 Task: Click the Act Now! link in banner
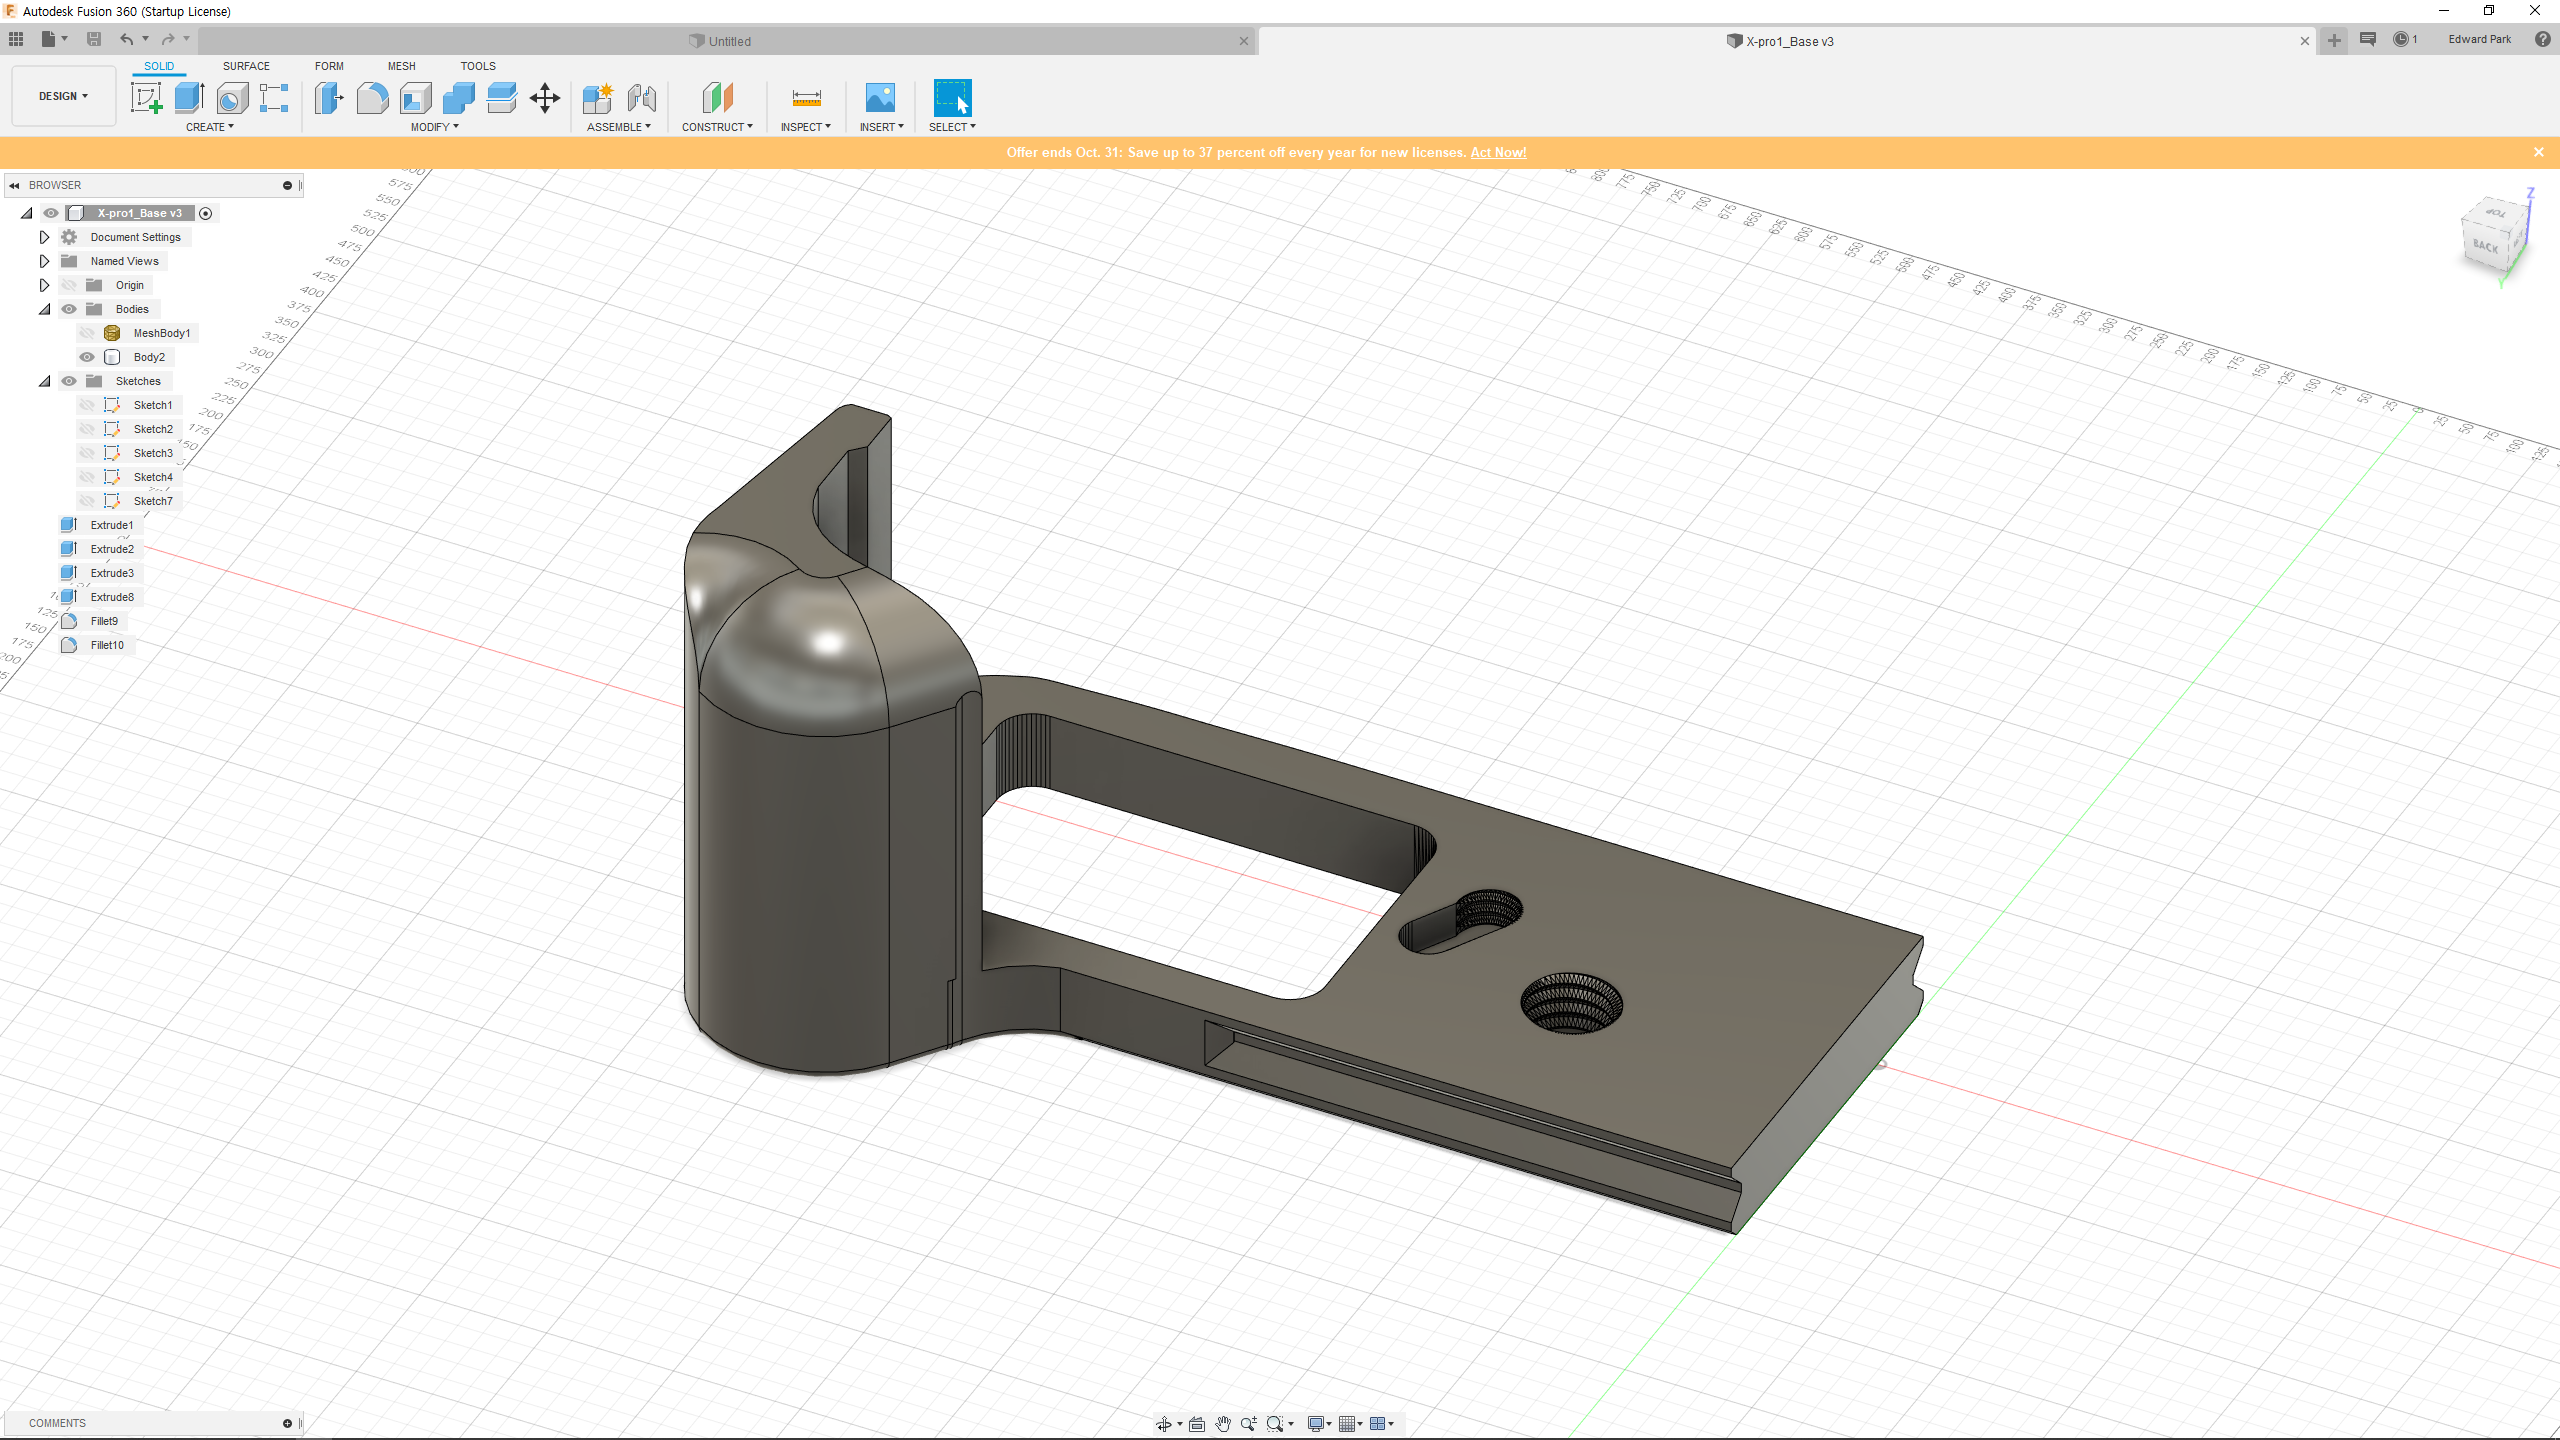click(x=1498, y=152)
